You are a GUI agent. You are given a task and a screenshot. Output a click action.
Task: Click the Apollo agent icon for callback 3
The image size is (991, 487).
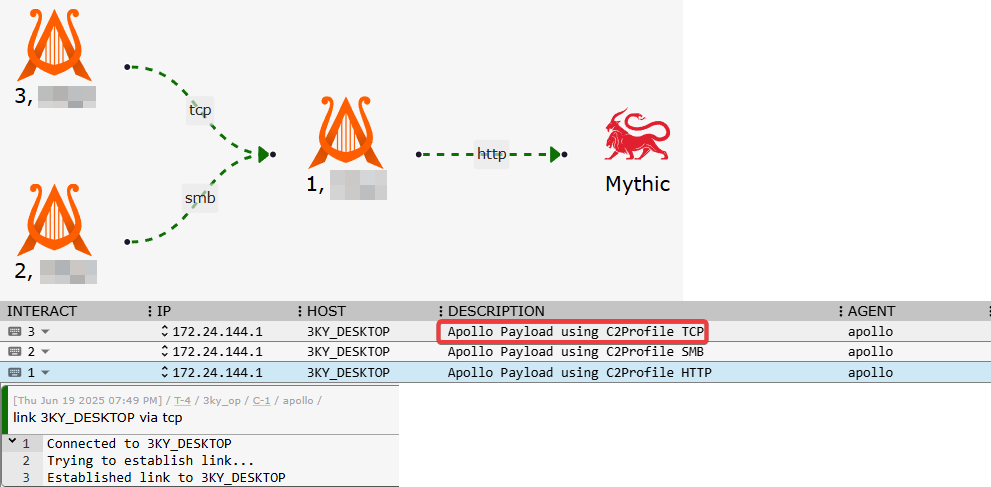55,44
